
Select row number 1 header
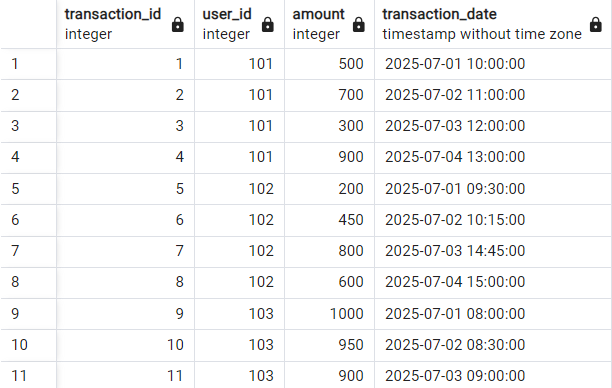pos(28,64)
